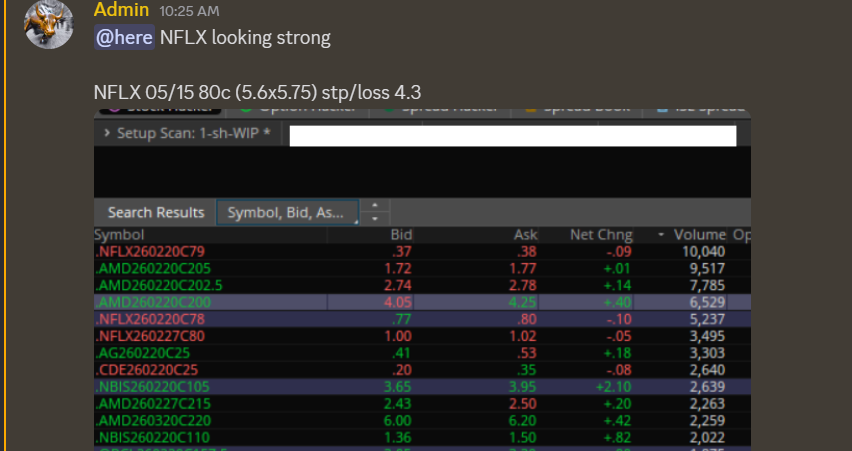Click the 6.00 bid value
852x451 pixels.
tap(398, 421)
